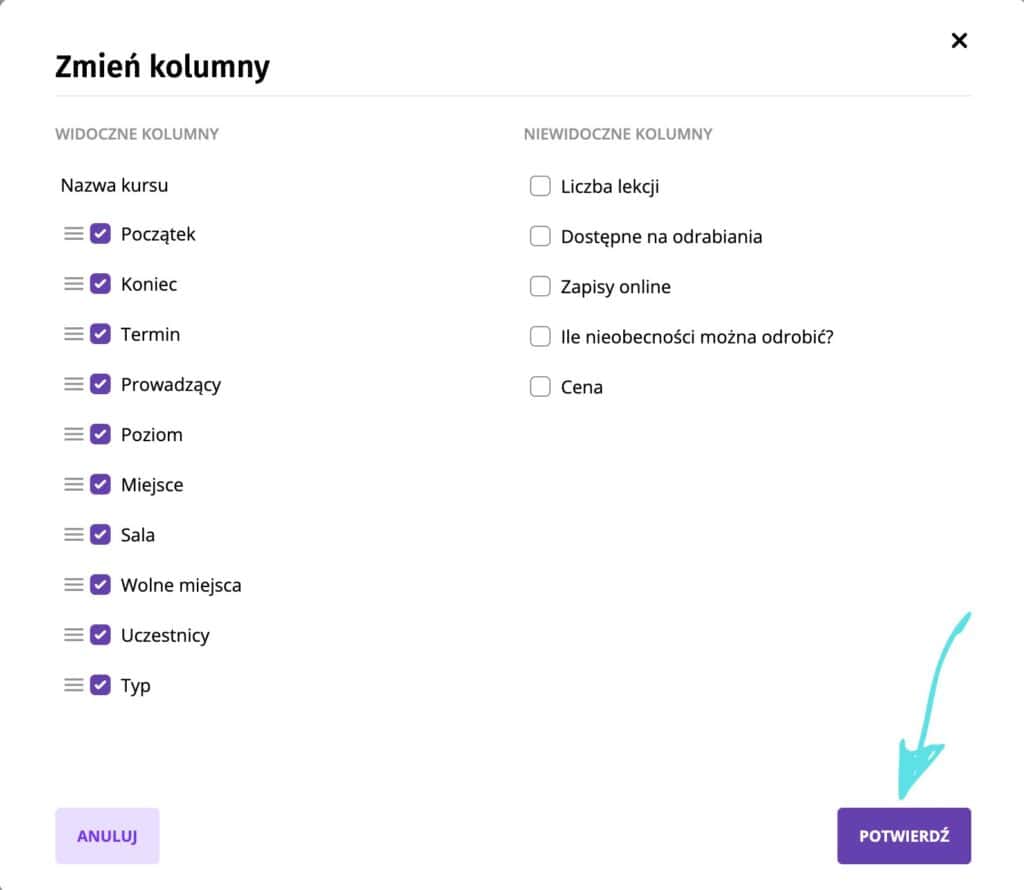
Task: Click the drag handle icon beside Początek
Action: click(x=74, y=234)
